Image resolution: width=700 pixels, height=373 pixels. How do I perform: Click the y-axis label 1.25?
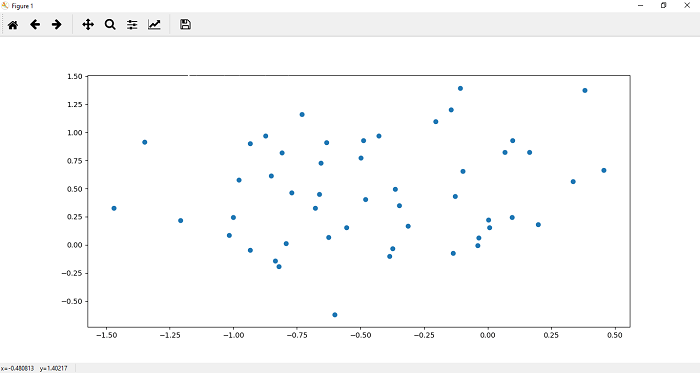coord(75,104)
